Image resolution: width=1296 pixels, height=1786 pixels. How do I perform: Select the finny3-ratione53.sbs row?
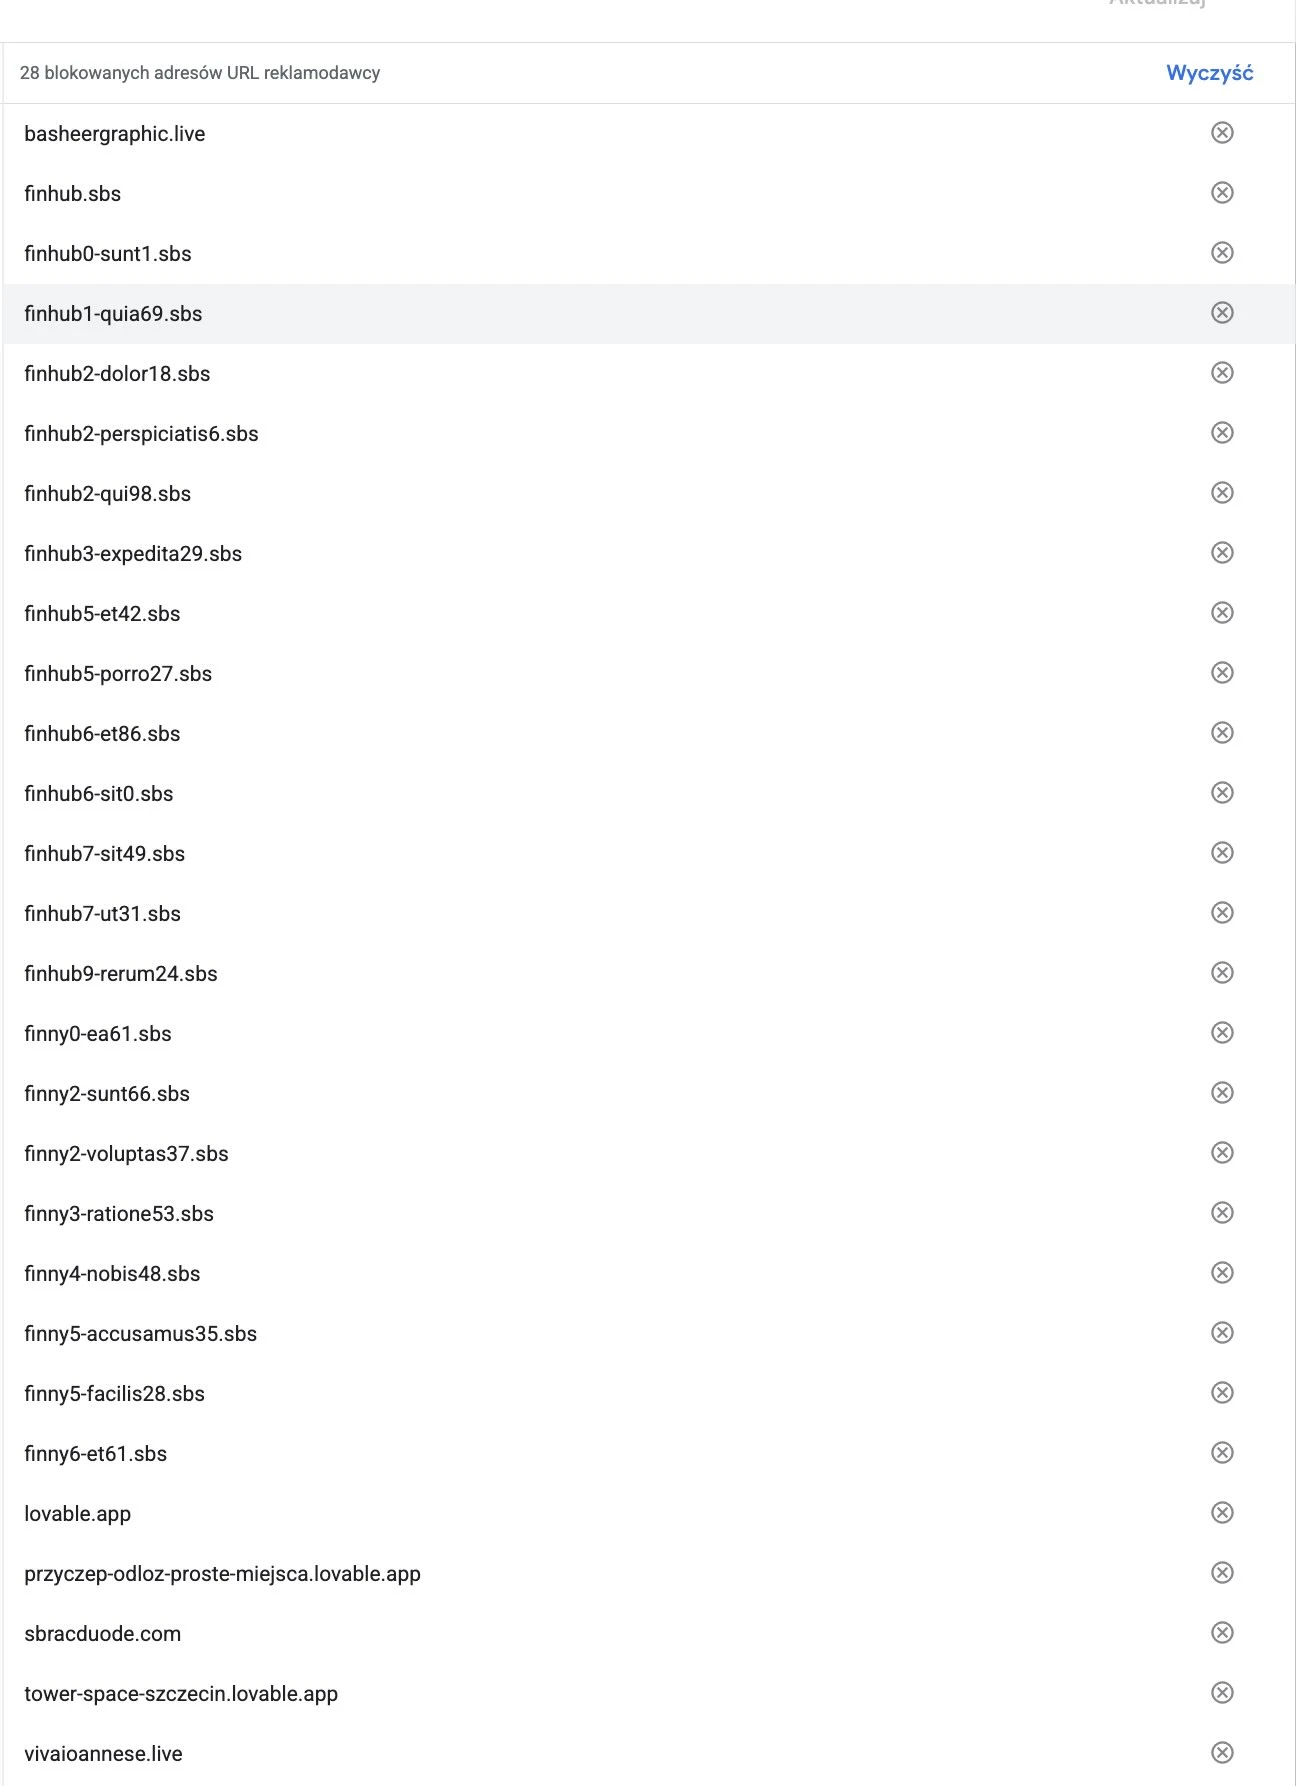point(649,1214)
